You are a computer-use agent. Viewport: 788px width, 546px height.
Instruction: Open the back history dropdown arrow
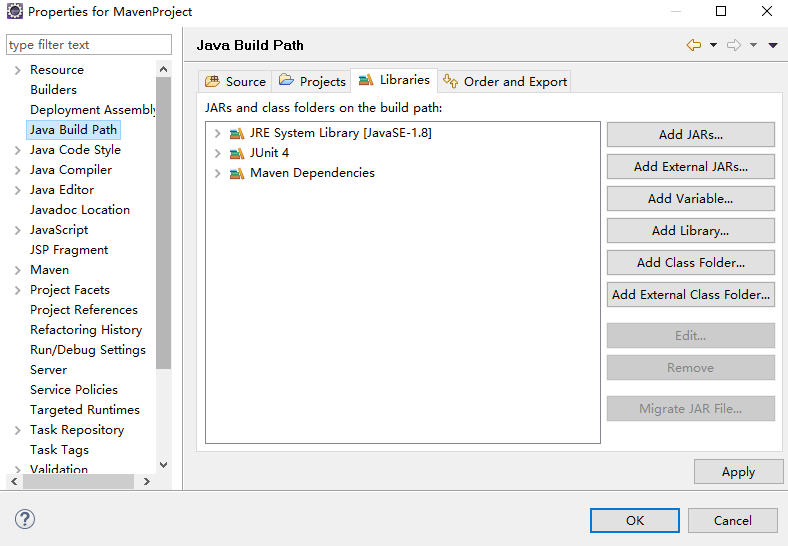[713, 45]
